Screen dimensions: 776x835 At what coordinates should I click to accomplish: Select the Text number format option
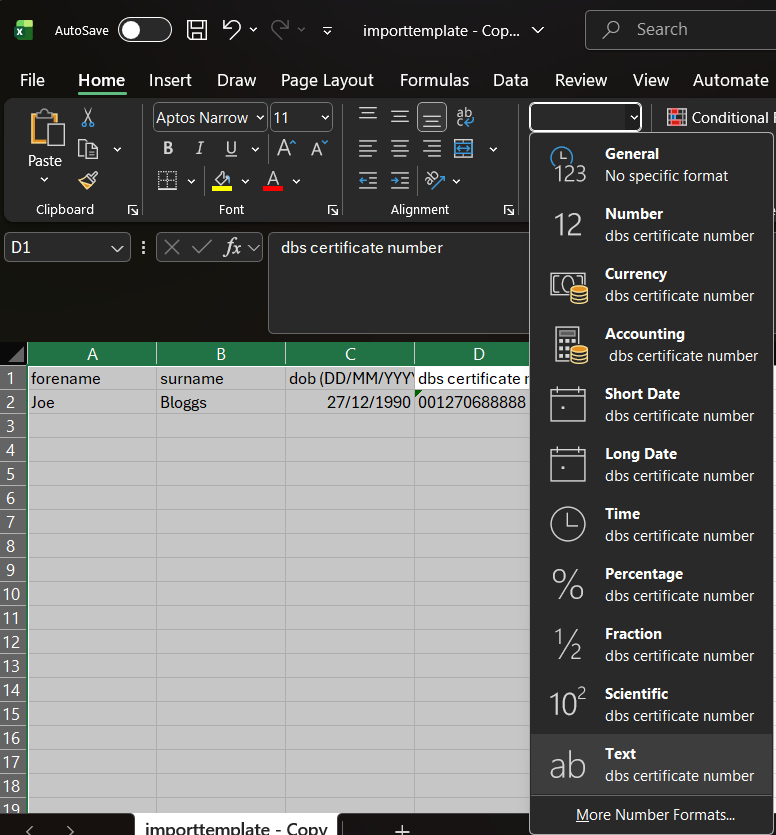[651, 765]
